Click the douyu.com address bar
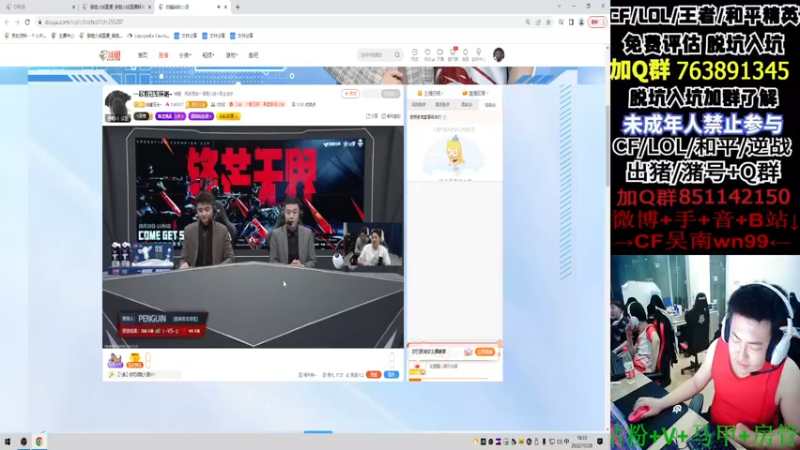This screenshot has width=800, height=450. tap(281, 22)
